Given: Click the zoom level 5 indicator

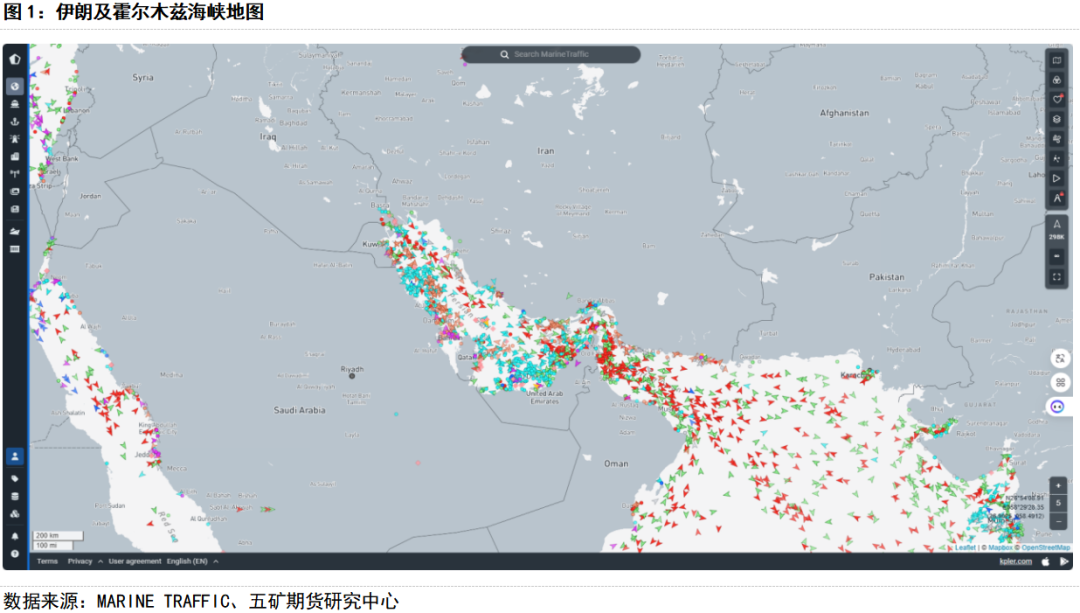Looking at the screenshot, I should tap(1058, 503).
